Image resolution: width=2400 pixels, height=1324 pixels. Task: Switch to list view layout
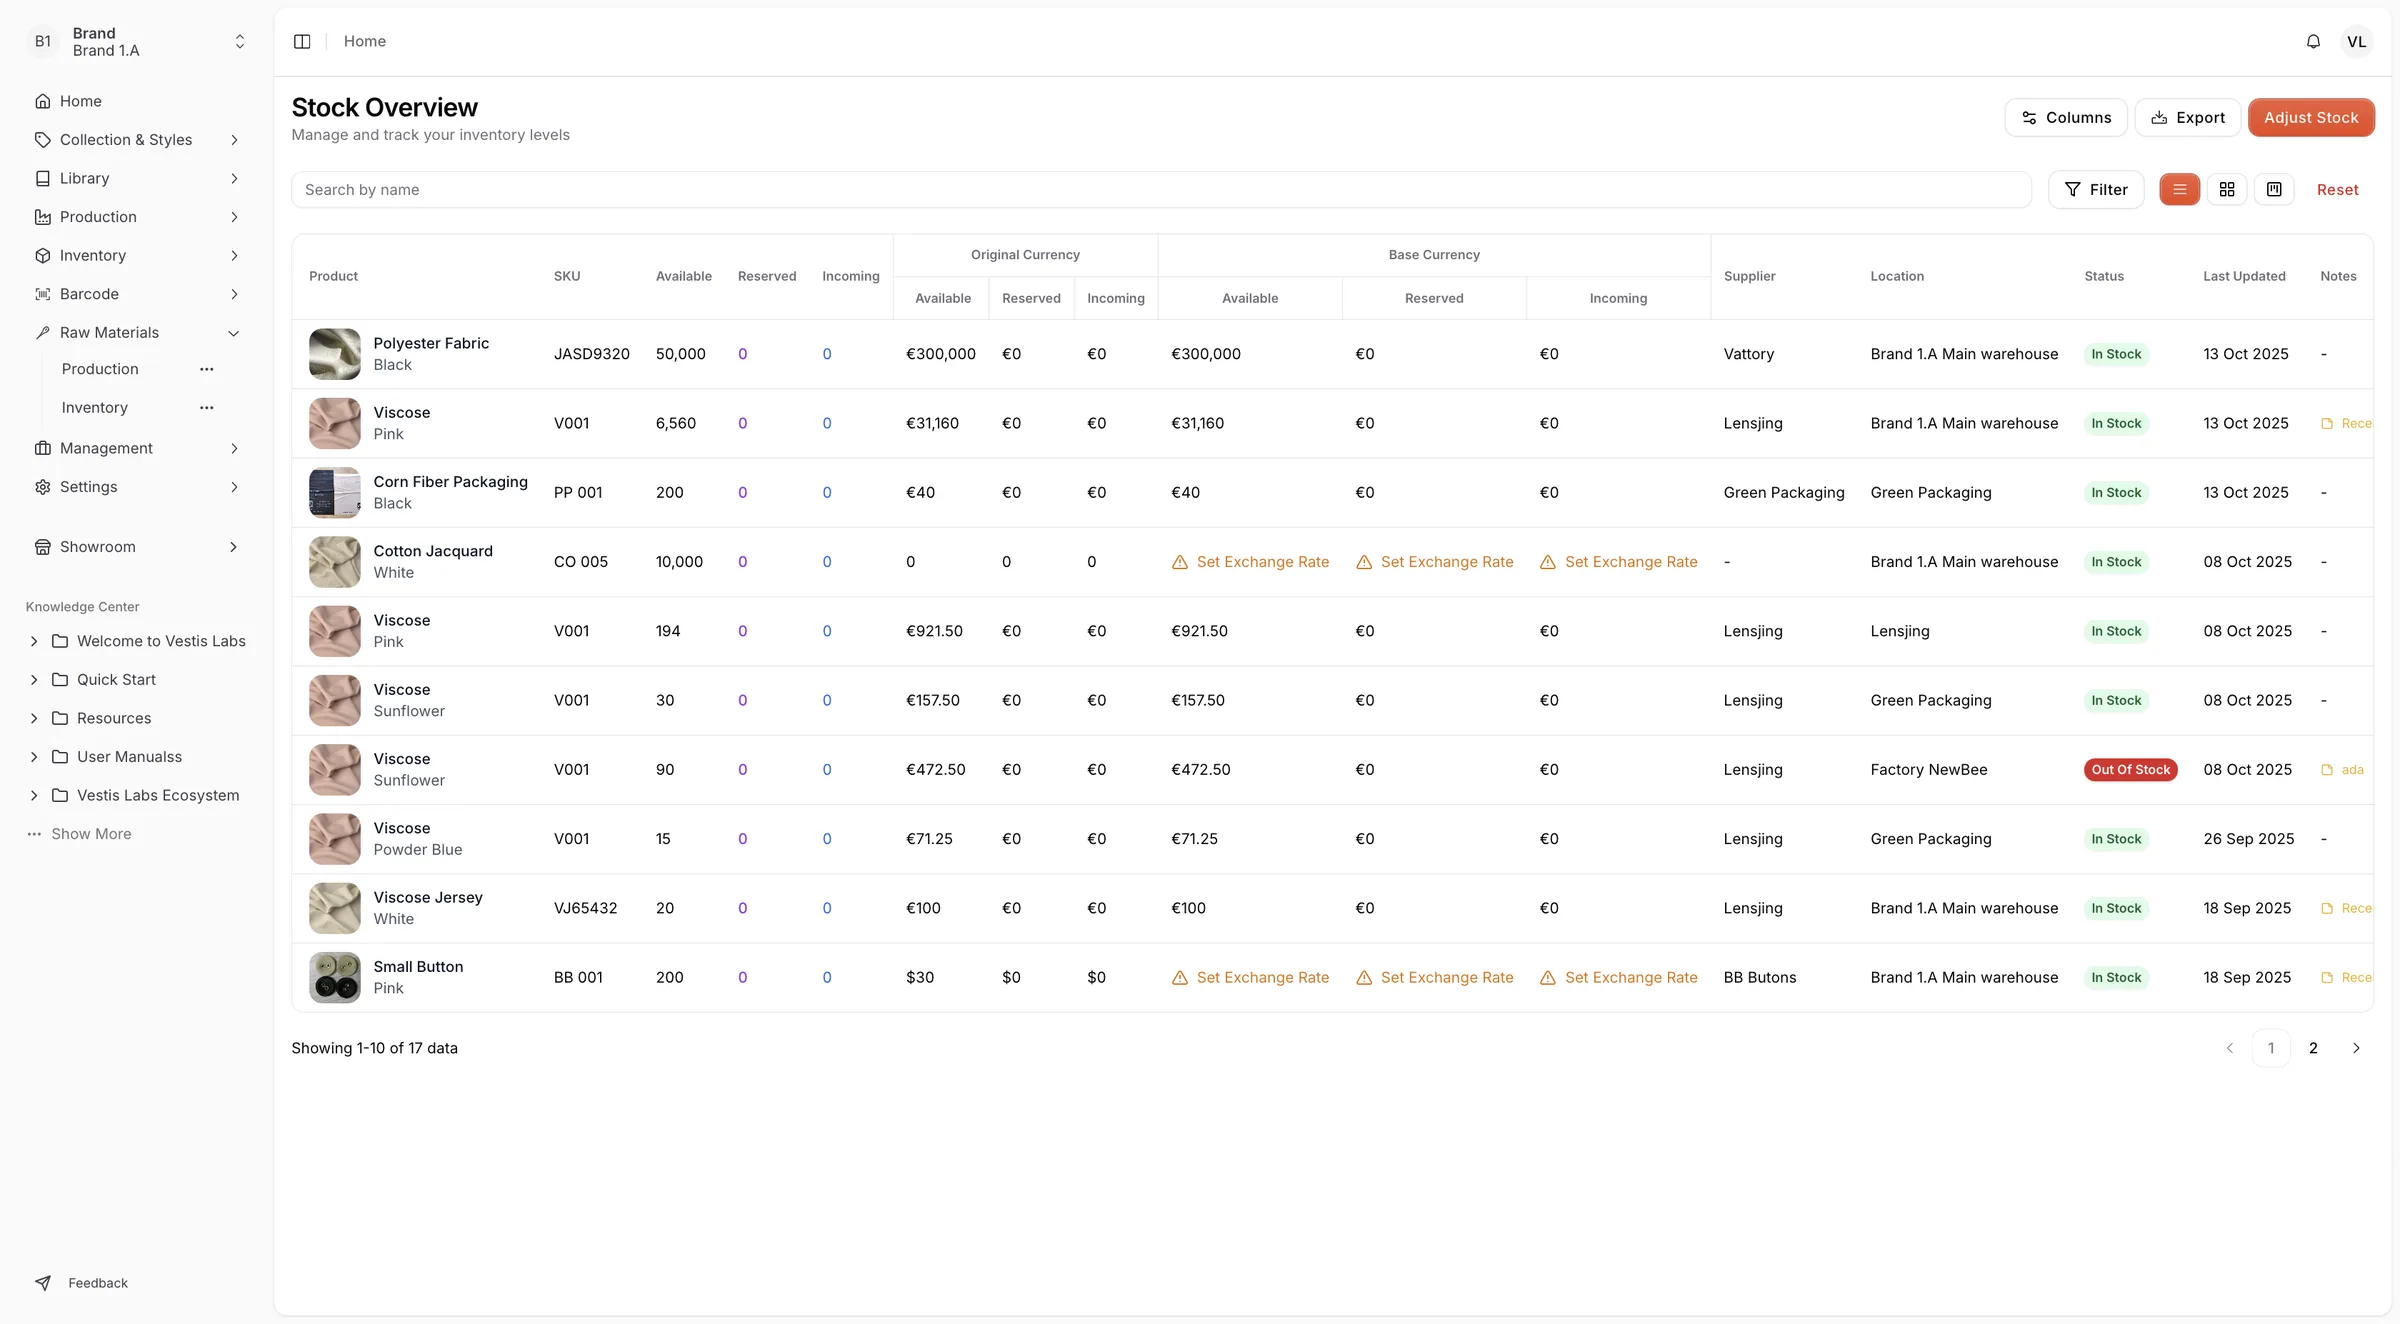(x=2180, y=189)
